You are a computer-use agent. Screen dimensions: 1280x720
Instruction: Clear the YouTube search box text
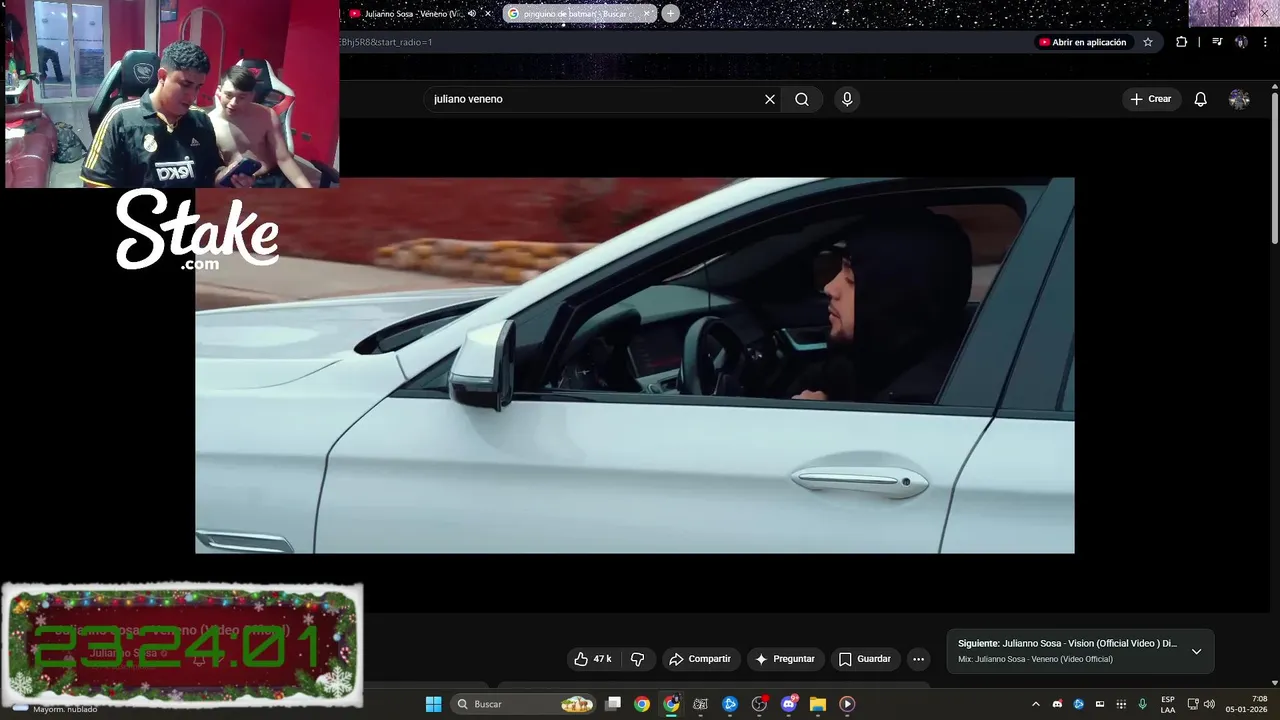tap(770, 99)
